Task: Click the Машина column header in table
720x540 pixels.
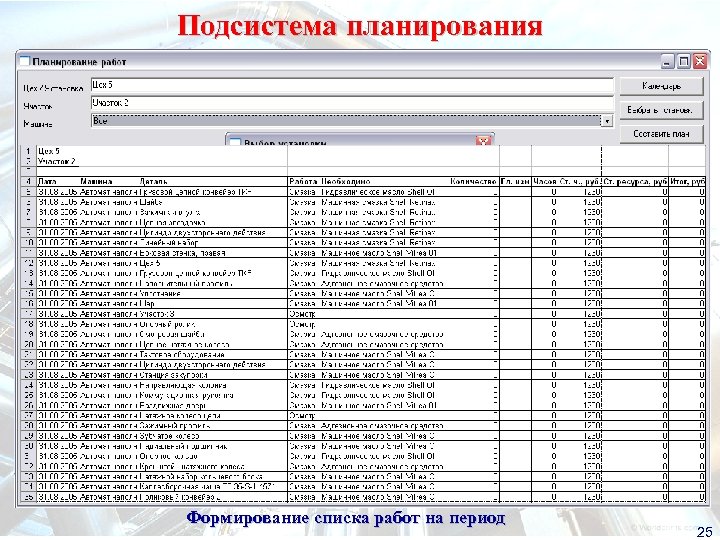Action: pyautogui.click(x=96, y=182)
